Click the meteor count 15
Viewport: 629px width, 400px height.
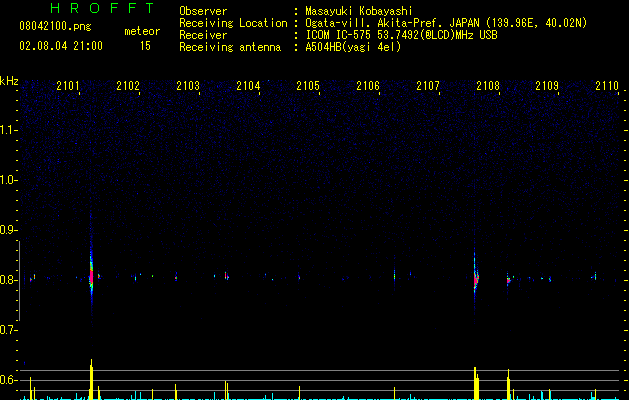tap(145, 46)
